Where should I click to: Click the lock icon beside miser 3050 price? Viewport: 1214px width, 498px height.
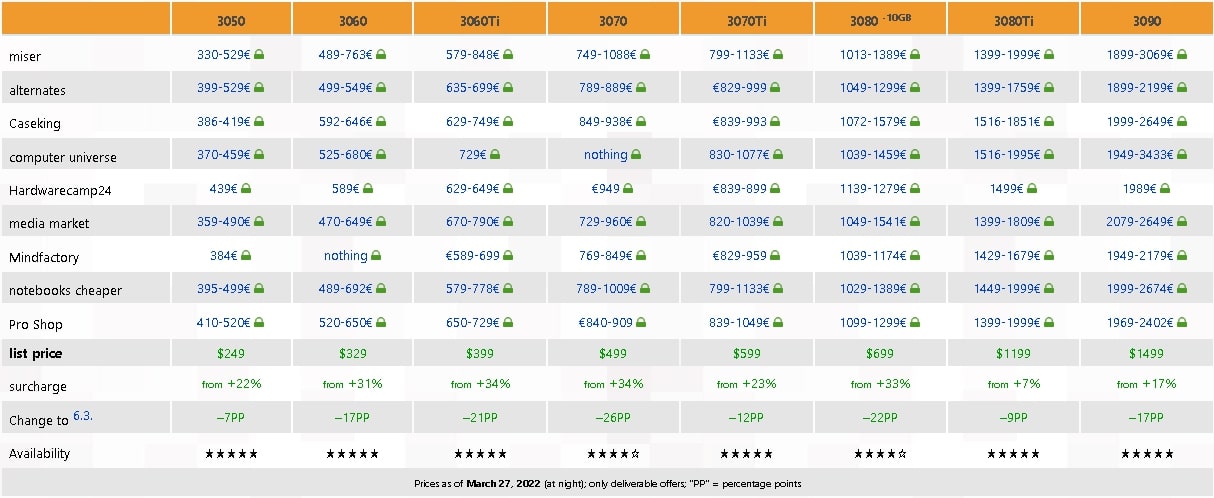click(258, 55)
